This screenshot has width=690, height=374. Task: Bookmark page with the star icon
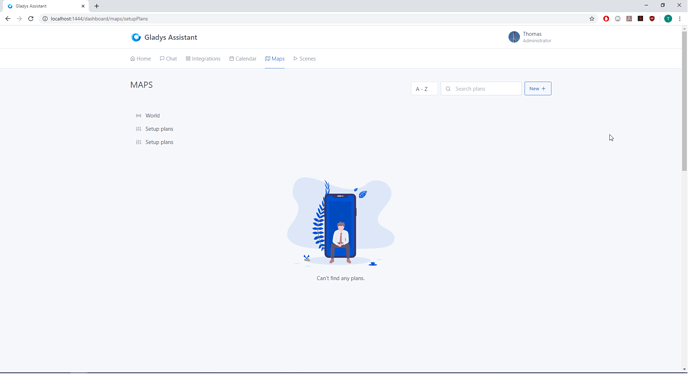(591, 18)
